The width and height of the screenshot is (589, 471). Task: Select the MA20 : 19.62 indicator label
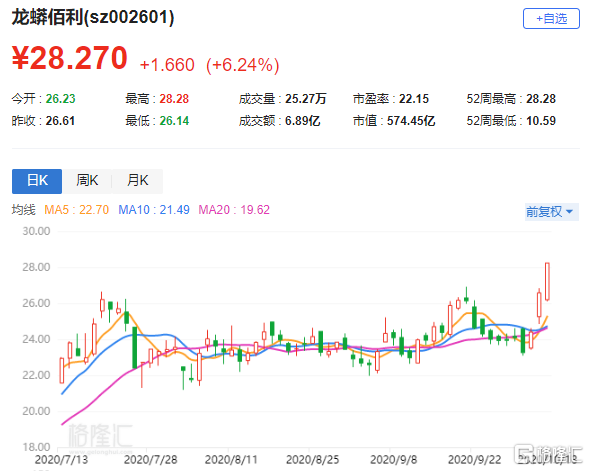(x=234, y=210)
